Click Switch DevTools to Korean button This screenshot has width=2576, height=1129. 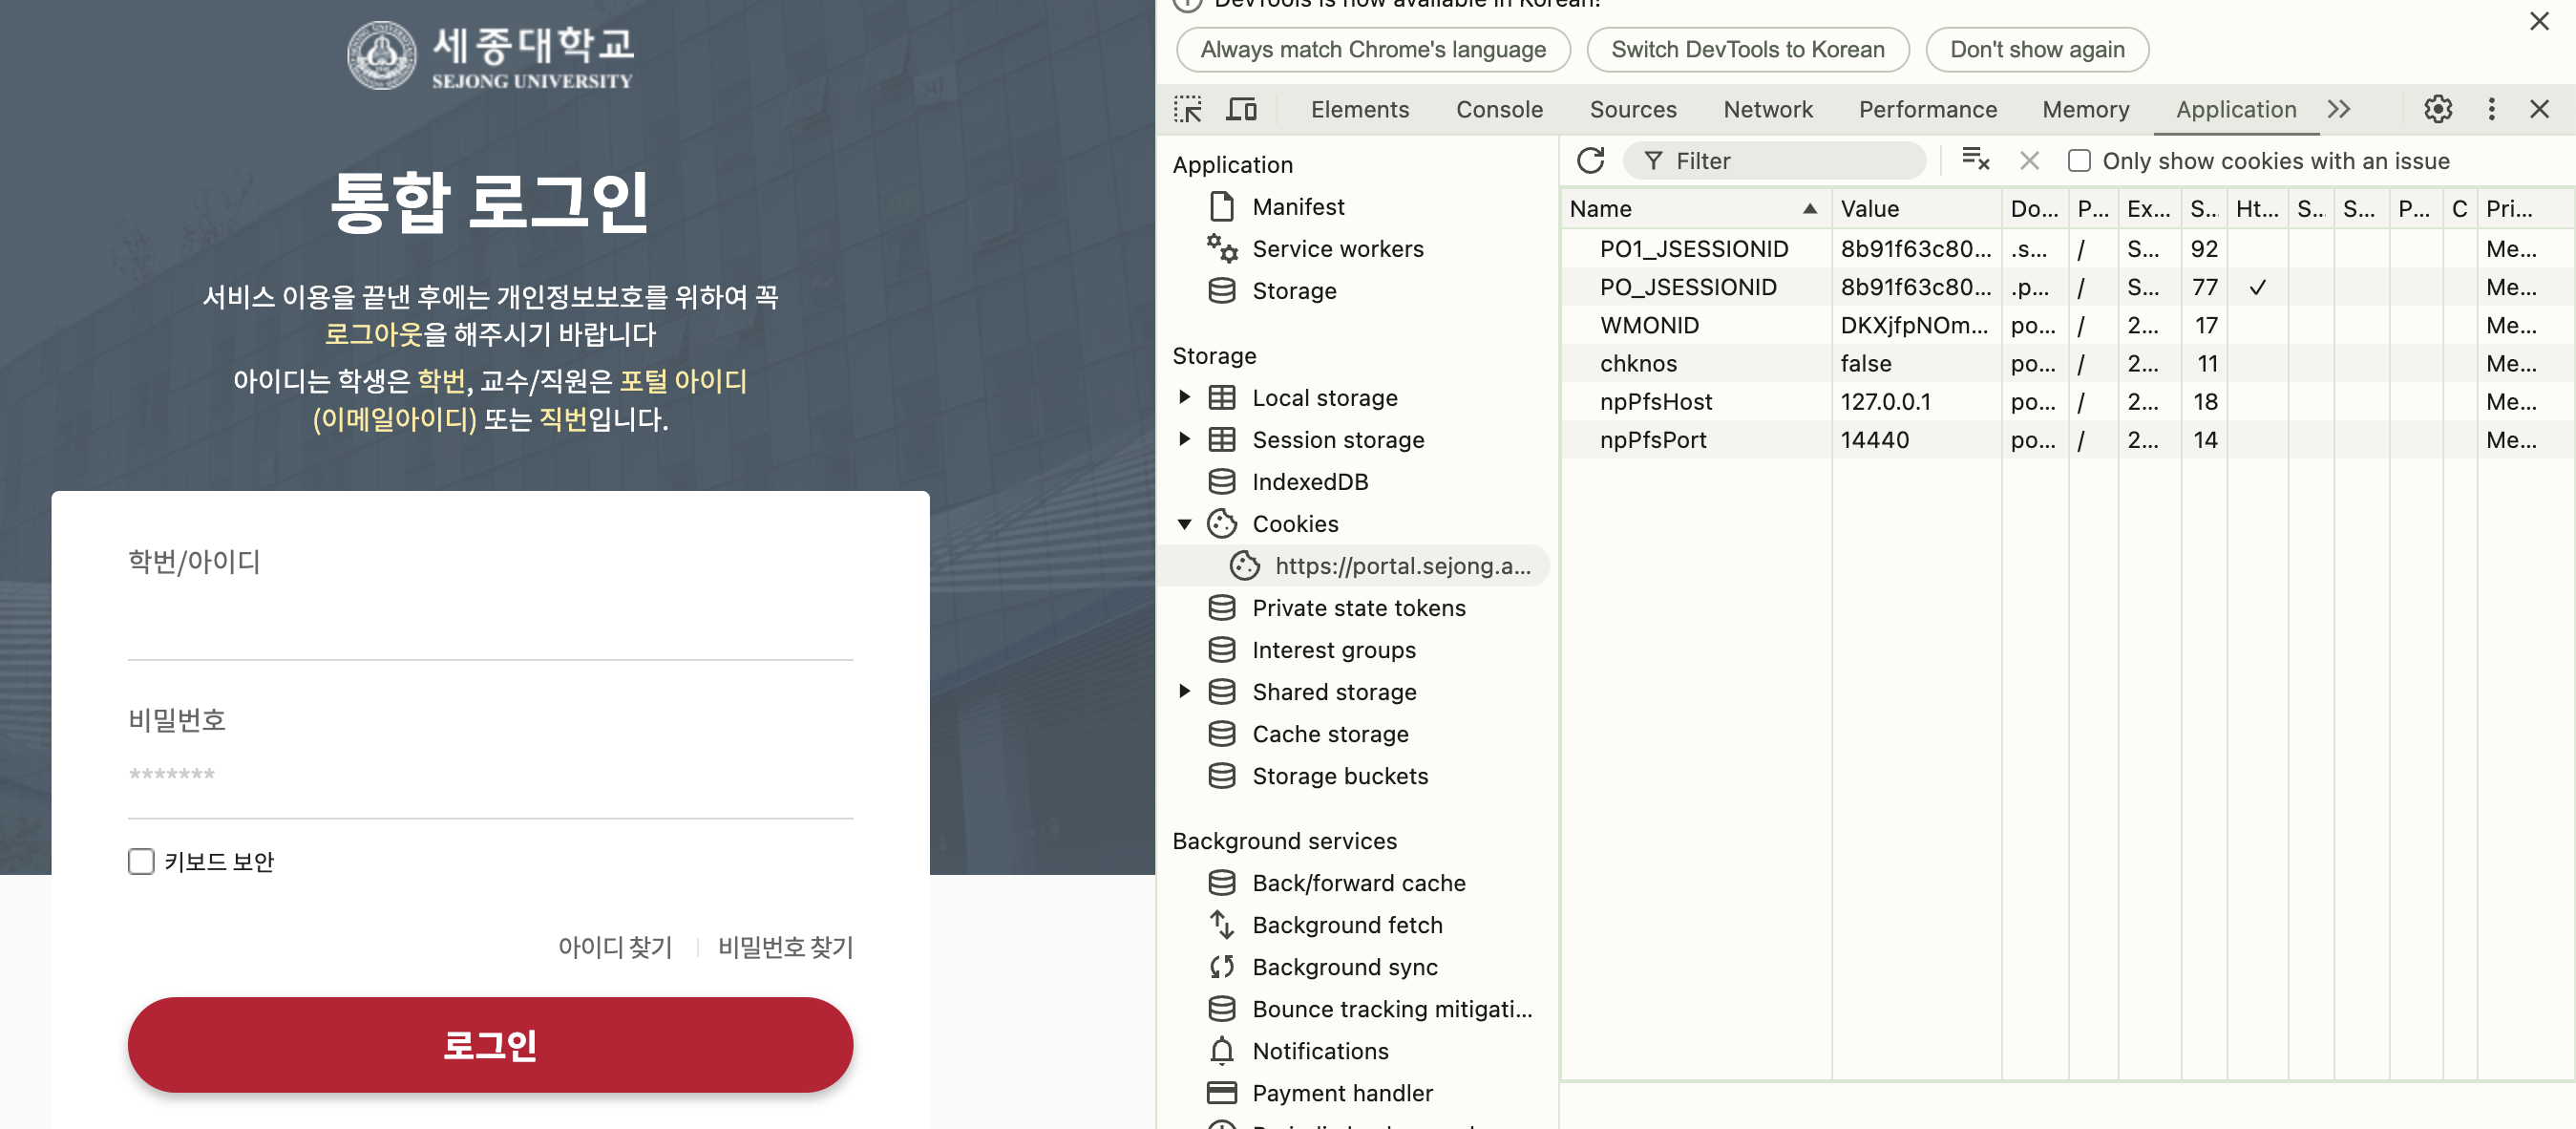1747,49
